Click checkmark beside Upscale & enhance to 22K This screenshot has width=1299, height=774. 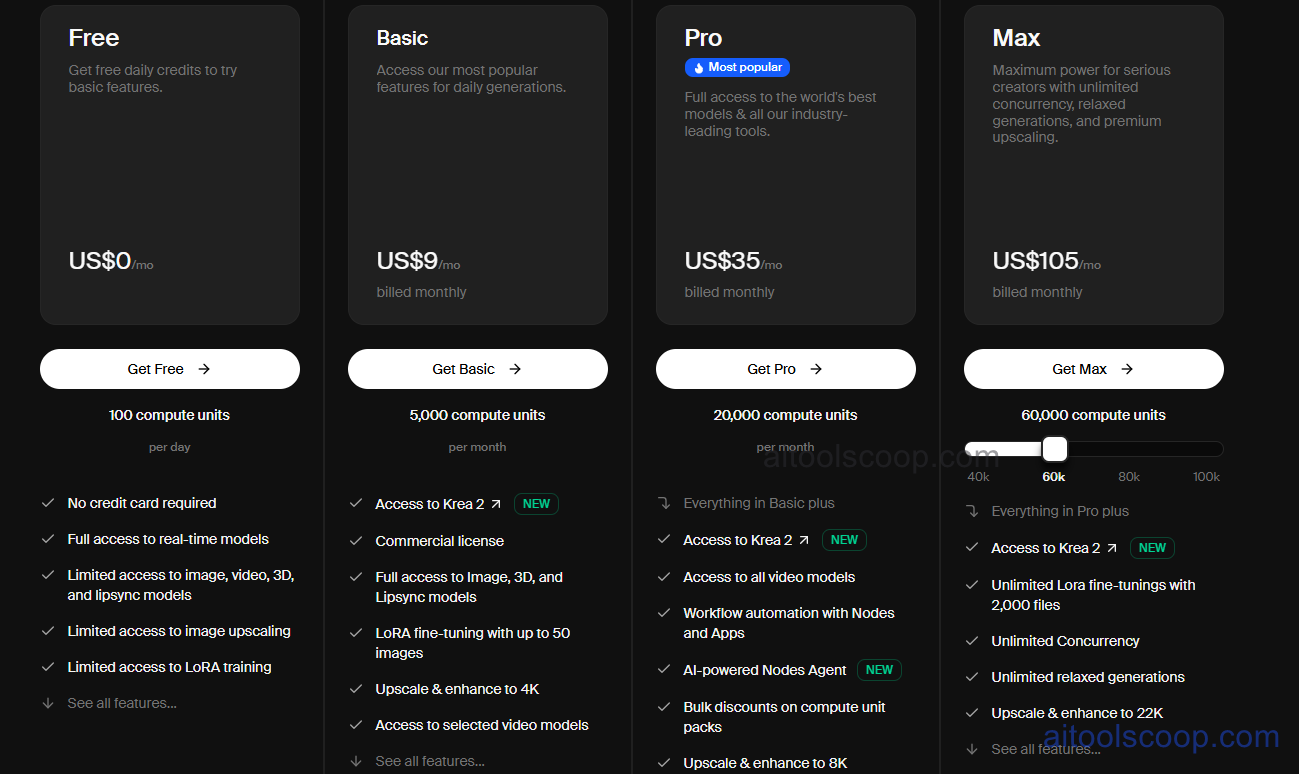click(972, 713)
